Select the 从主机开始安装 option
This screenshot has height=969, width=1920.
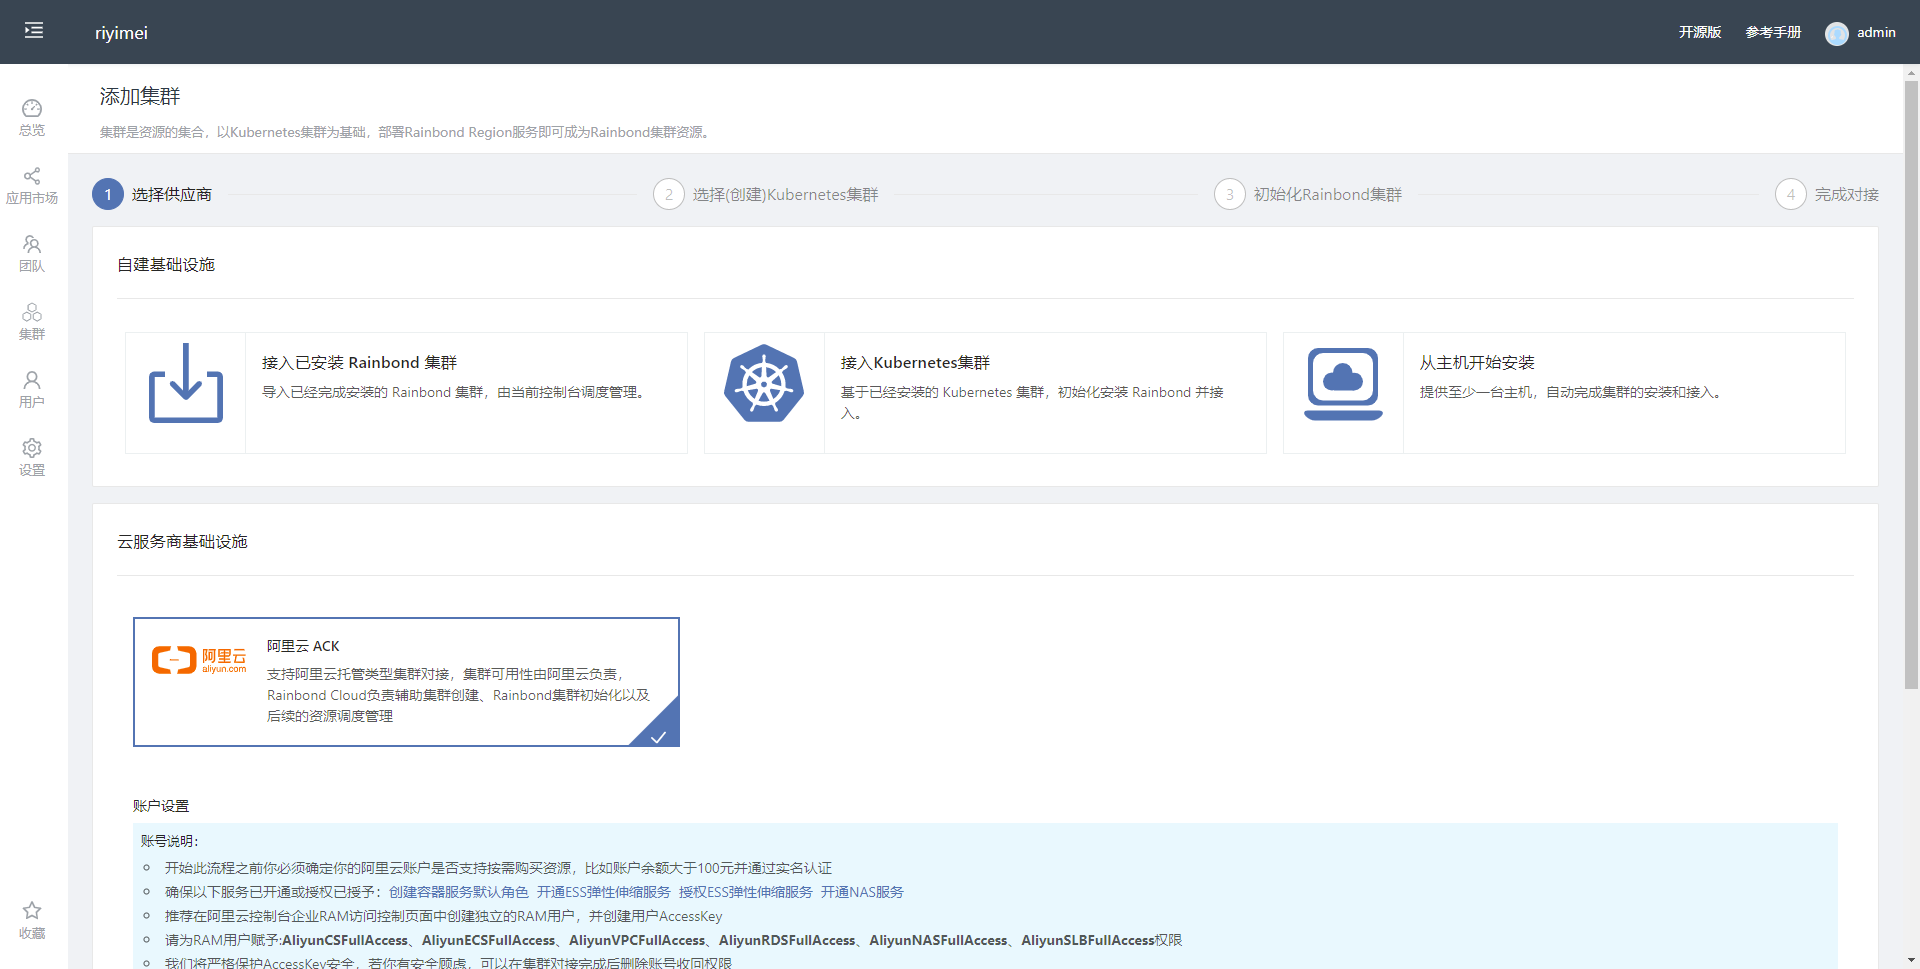pyautogui.click(x=1564, y=393)
